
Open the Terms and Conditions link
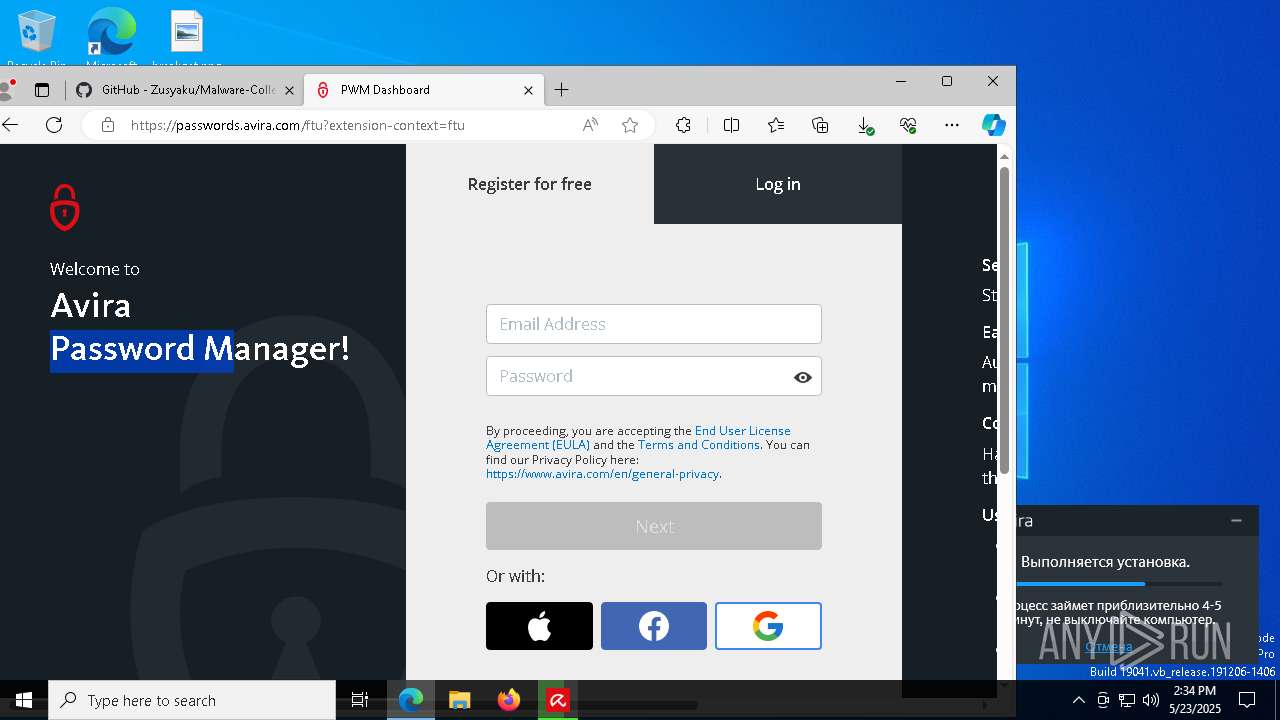point(699,445)
